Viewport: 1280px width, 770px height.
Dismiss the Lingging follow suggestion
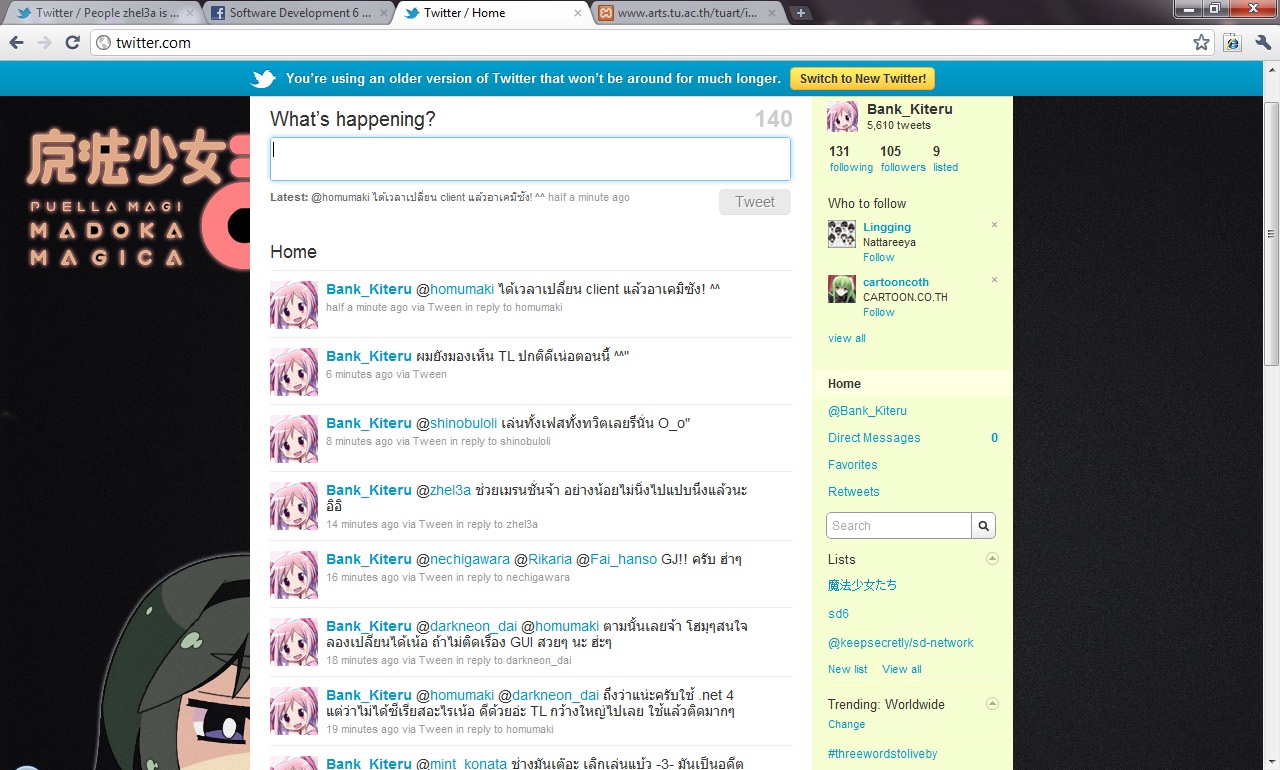tap(994, 225)
